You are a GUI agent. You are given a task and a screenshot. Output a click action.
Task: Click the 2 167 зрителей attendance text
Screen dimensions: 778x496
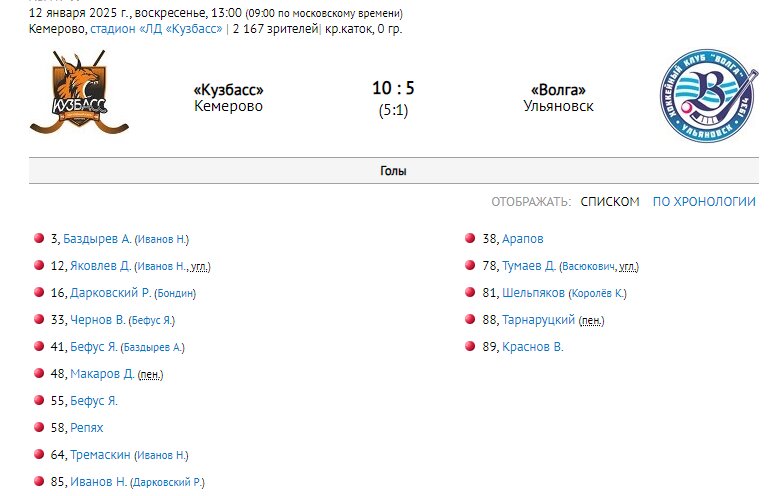click(275, 29)
